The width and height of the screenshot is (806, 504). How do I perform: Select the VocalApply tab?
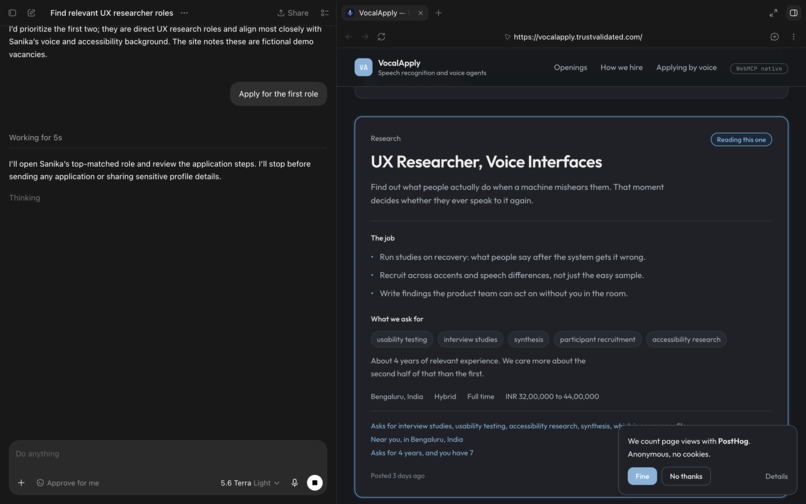pyautogui.click(x=382, y=13)
